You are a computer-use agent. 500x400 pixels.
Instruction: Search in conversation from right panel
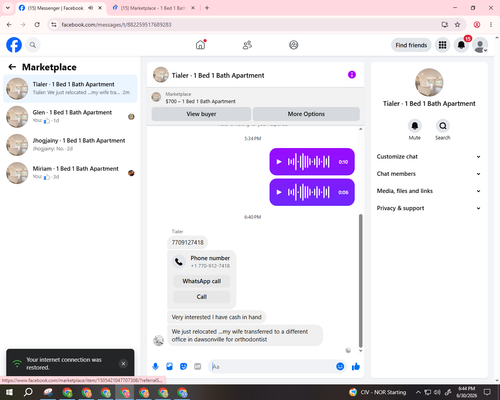(x=443, y=126)
